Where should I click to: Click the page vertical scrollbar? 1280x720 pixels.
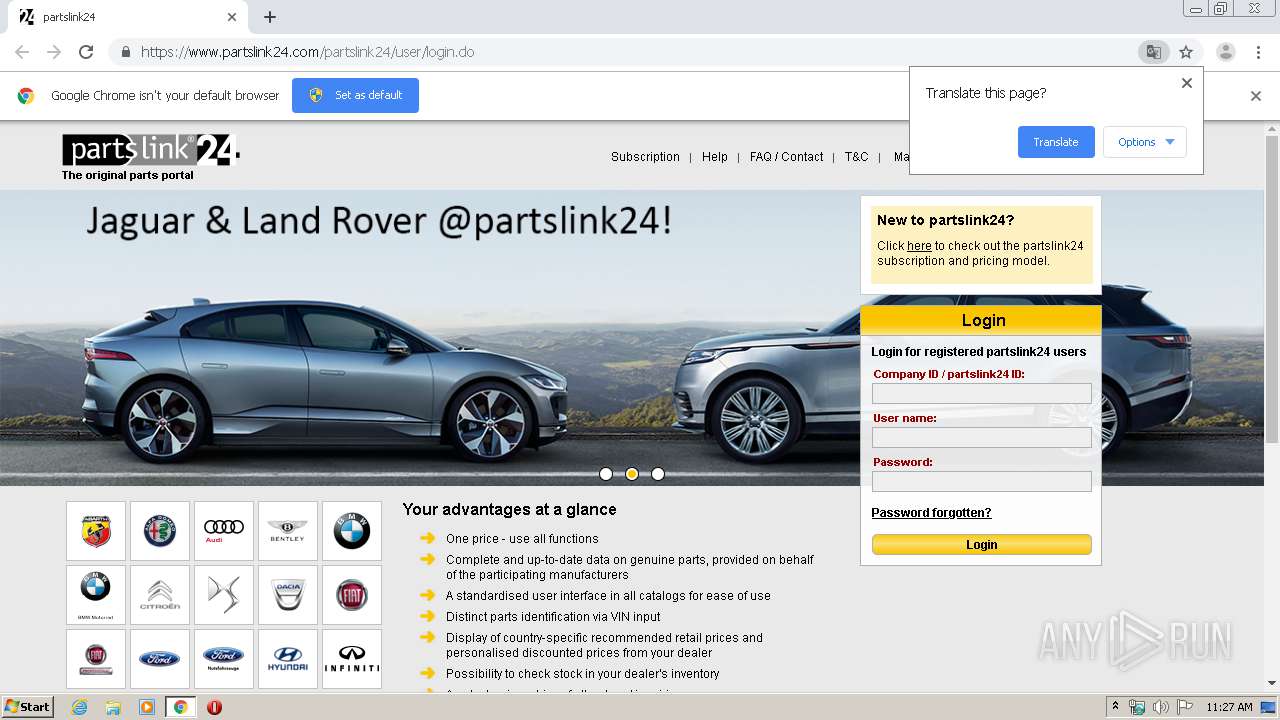click(1272, 290)
